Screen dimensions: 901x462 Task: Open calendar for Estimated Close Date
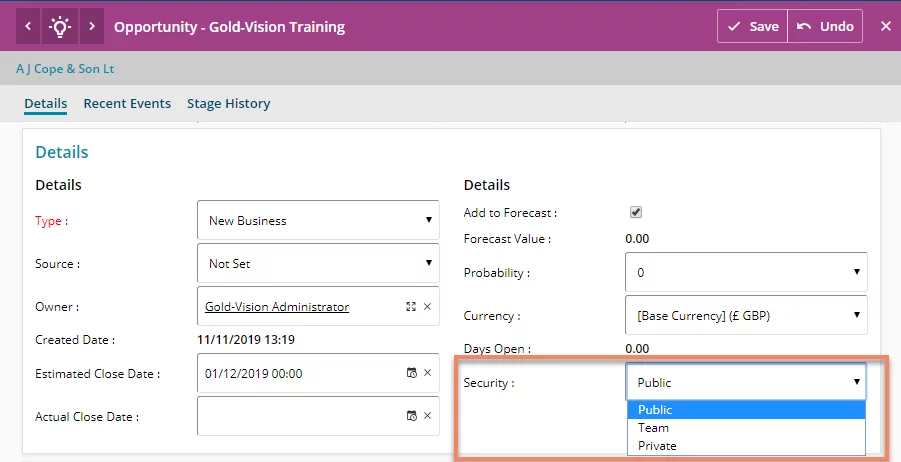click(x=411, y=373)
